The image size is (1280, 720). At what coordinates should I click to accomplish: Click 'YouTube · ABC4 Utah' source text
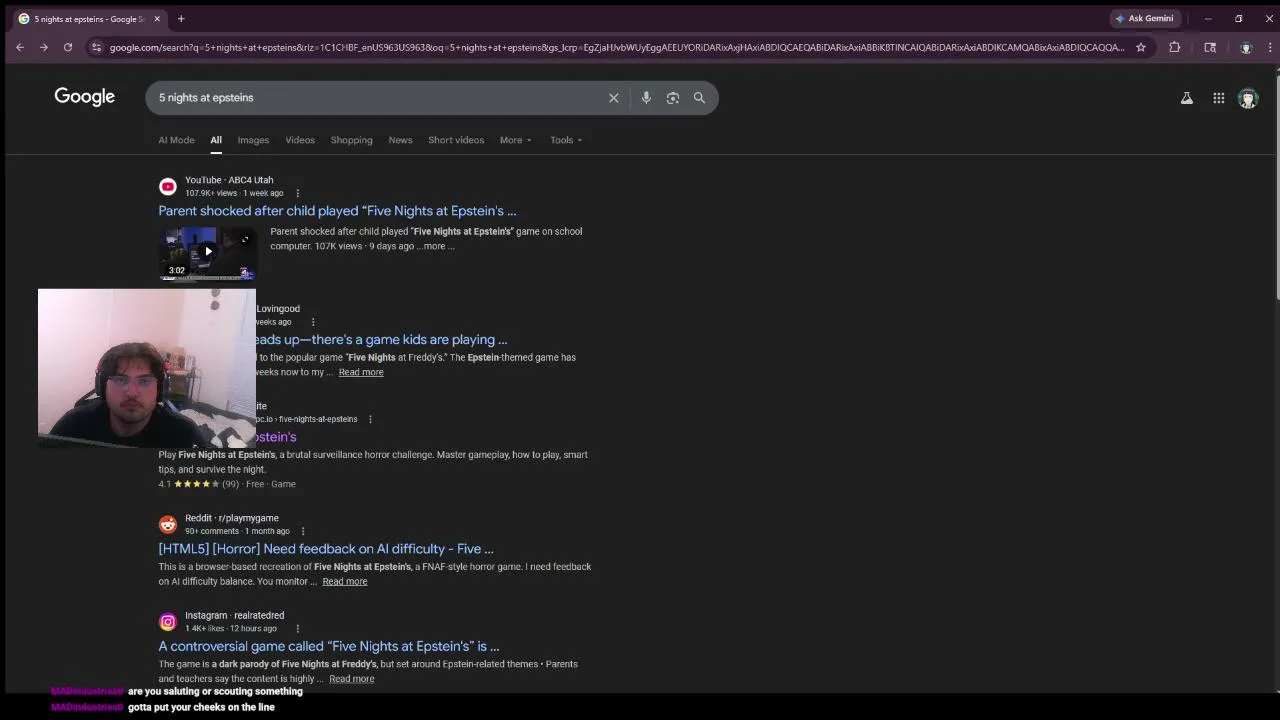click(229, 180)
